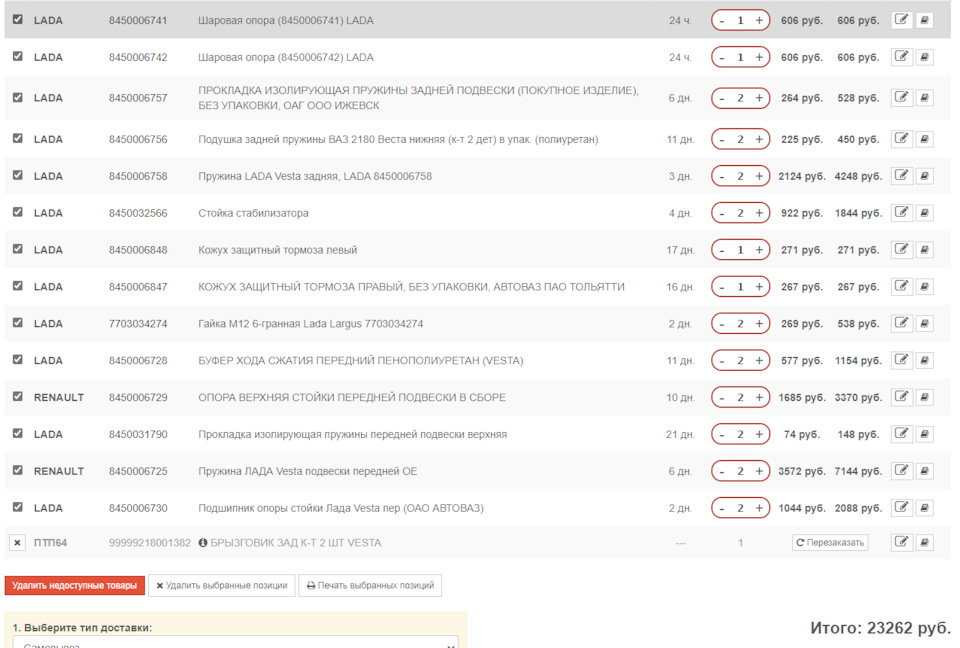Viewport: 960px width, 648px height.
Task: Edit the Стойка стабилизатора row via pencil icon
Action: (901, 213)
